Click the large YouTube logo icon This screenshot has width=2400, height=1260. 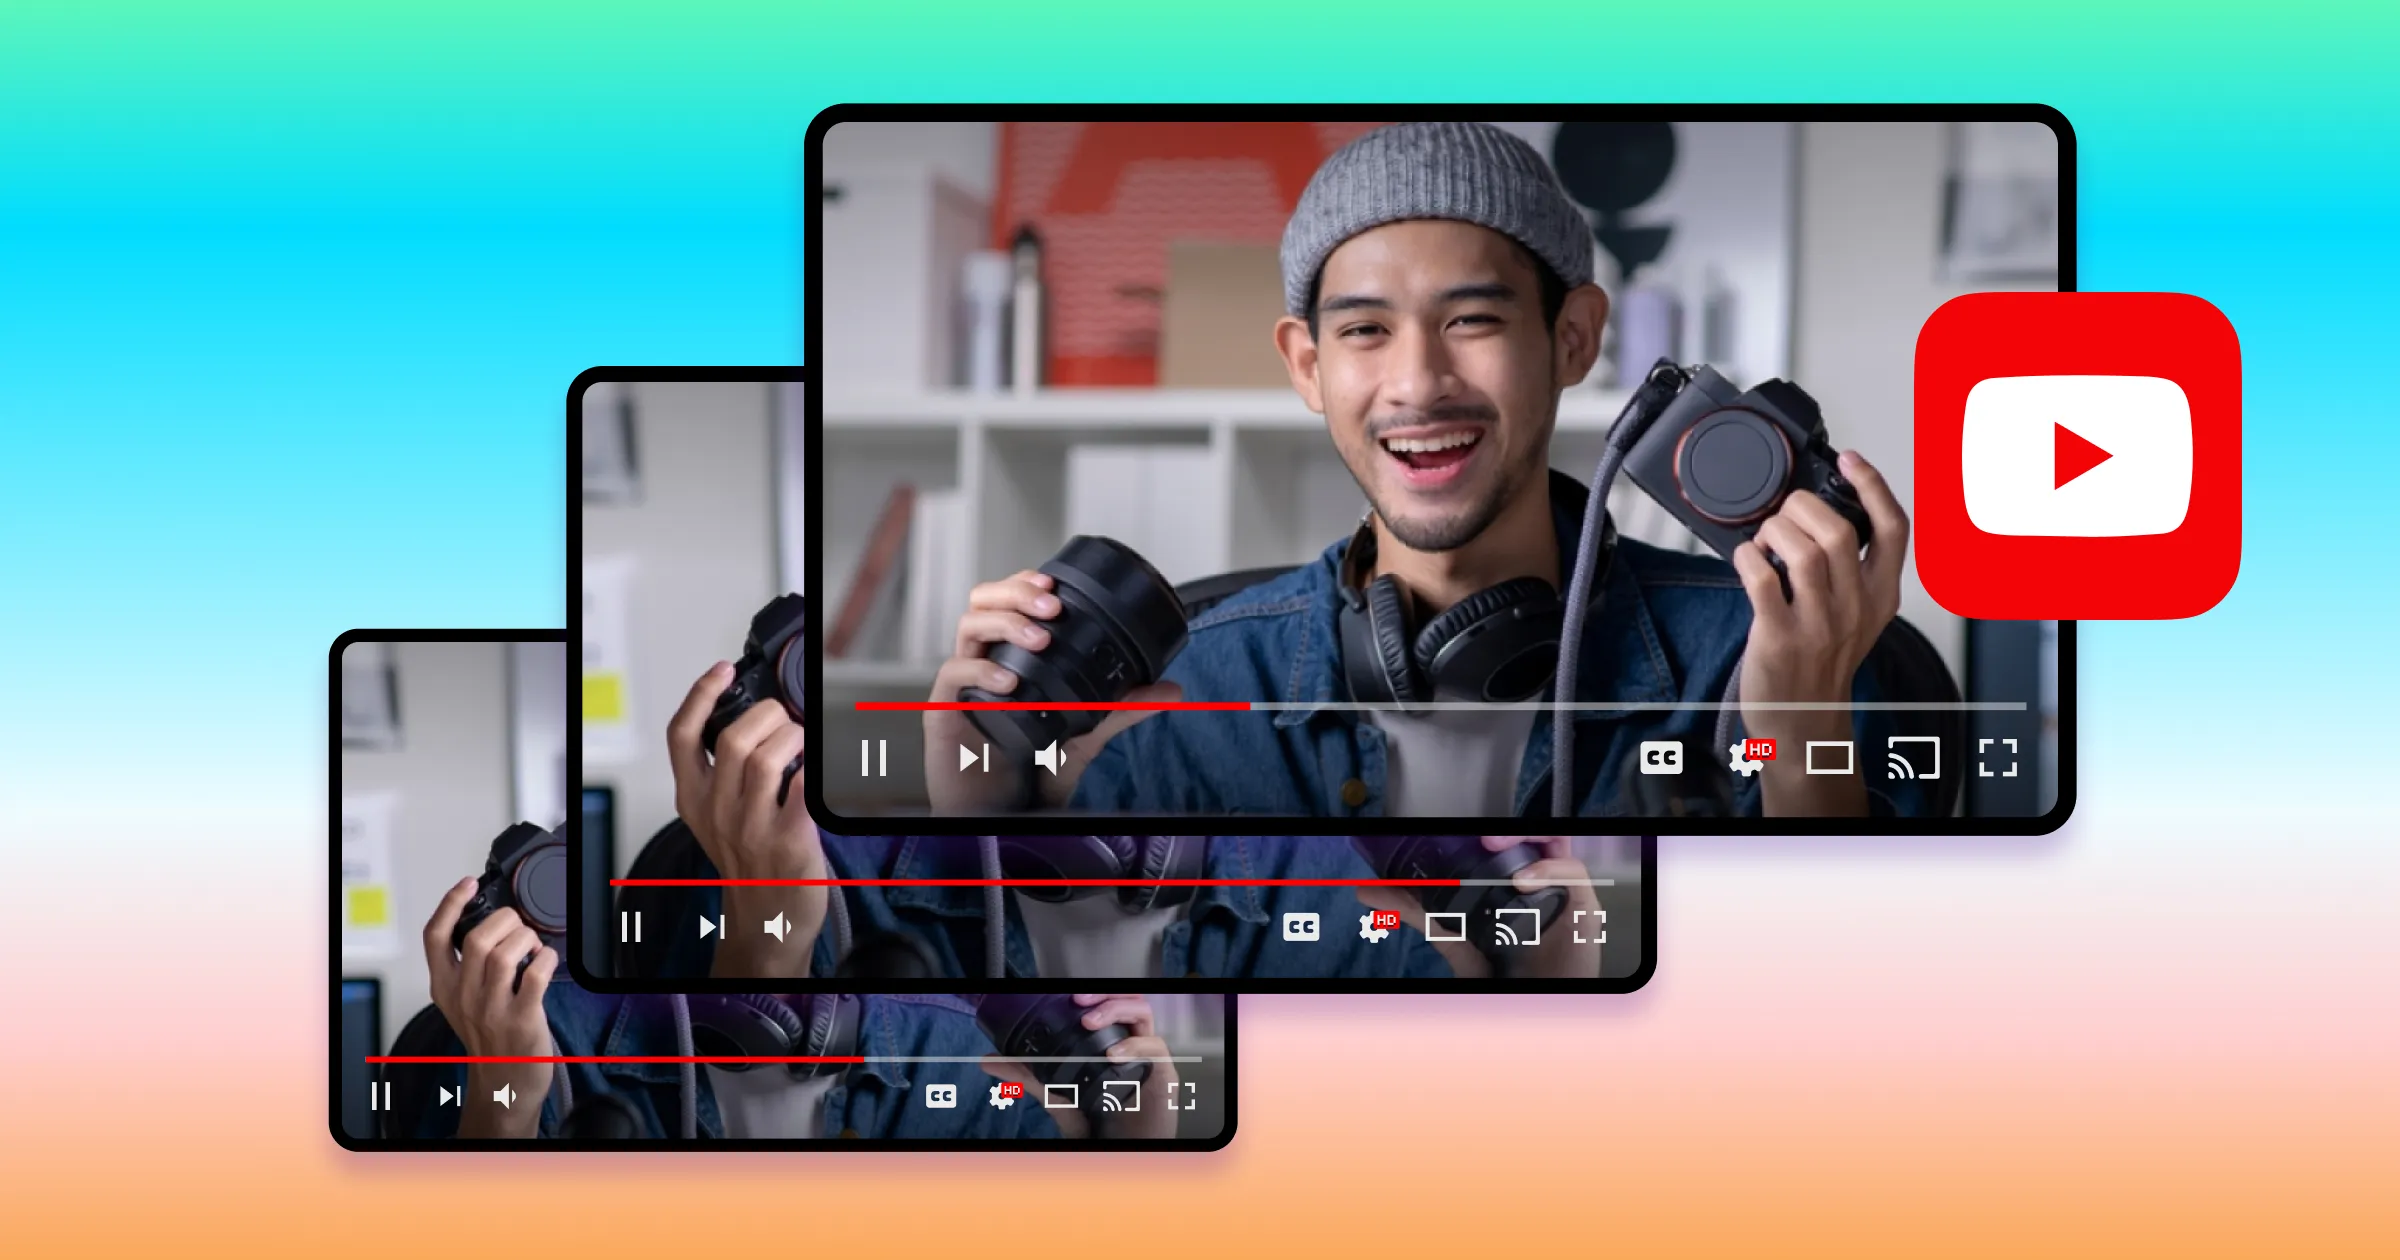click(2077, 455)
